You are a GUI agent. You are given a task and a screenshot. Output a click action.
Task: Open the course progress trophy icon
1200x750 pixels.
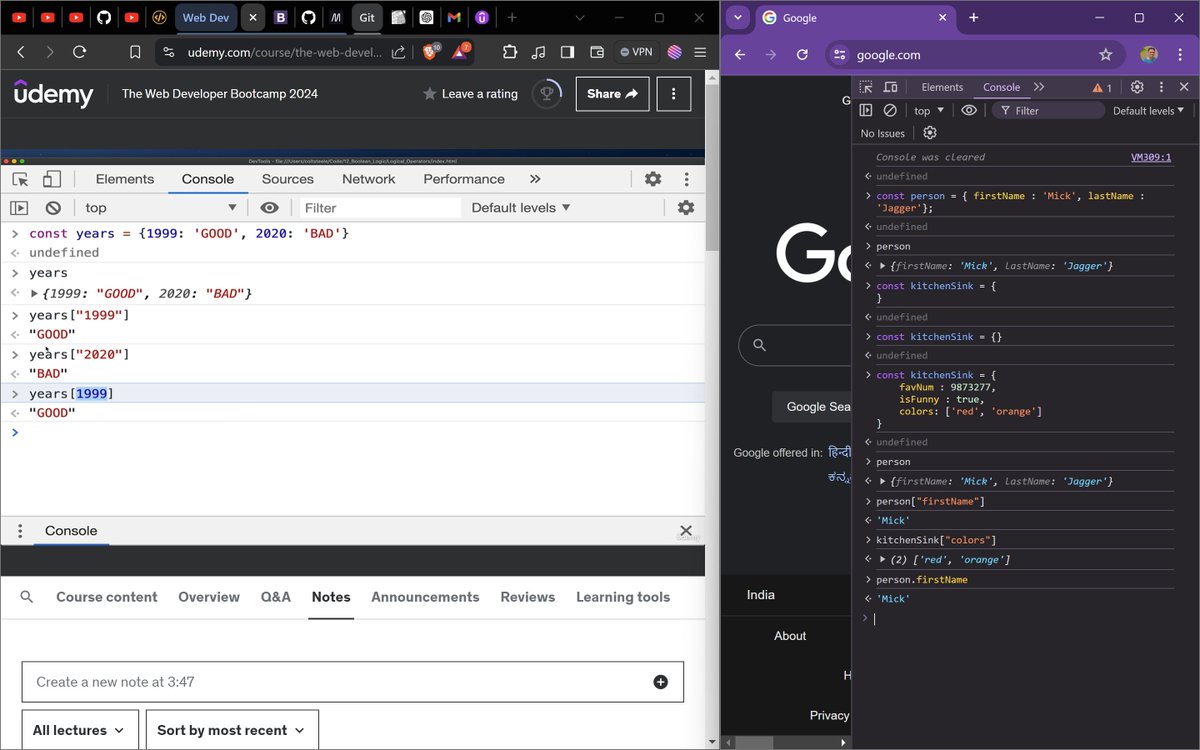click(x=547, y=94)
